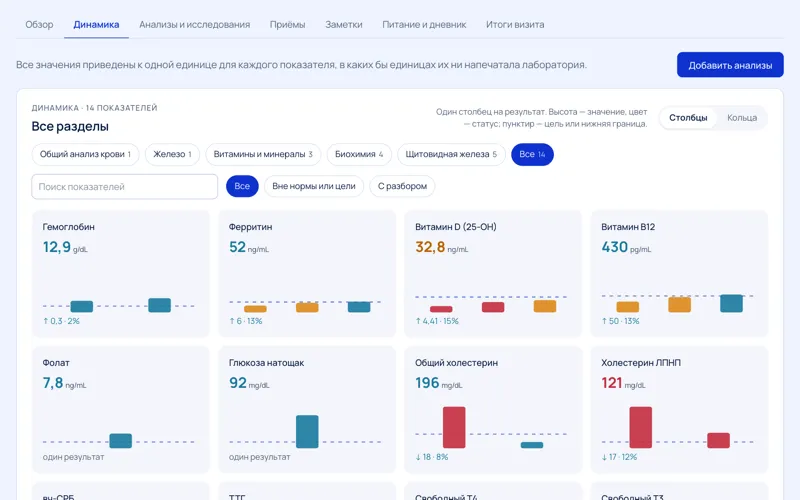Open the Общий холестерин card title

click(x=456, y=363)
